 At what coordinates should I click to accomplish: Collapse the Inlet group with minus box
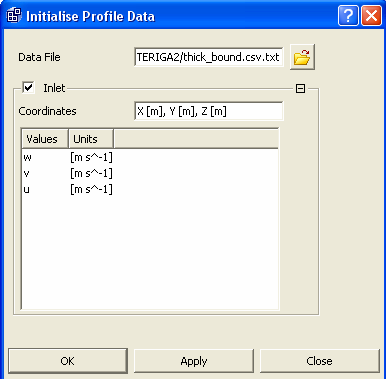click(300, 89)
